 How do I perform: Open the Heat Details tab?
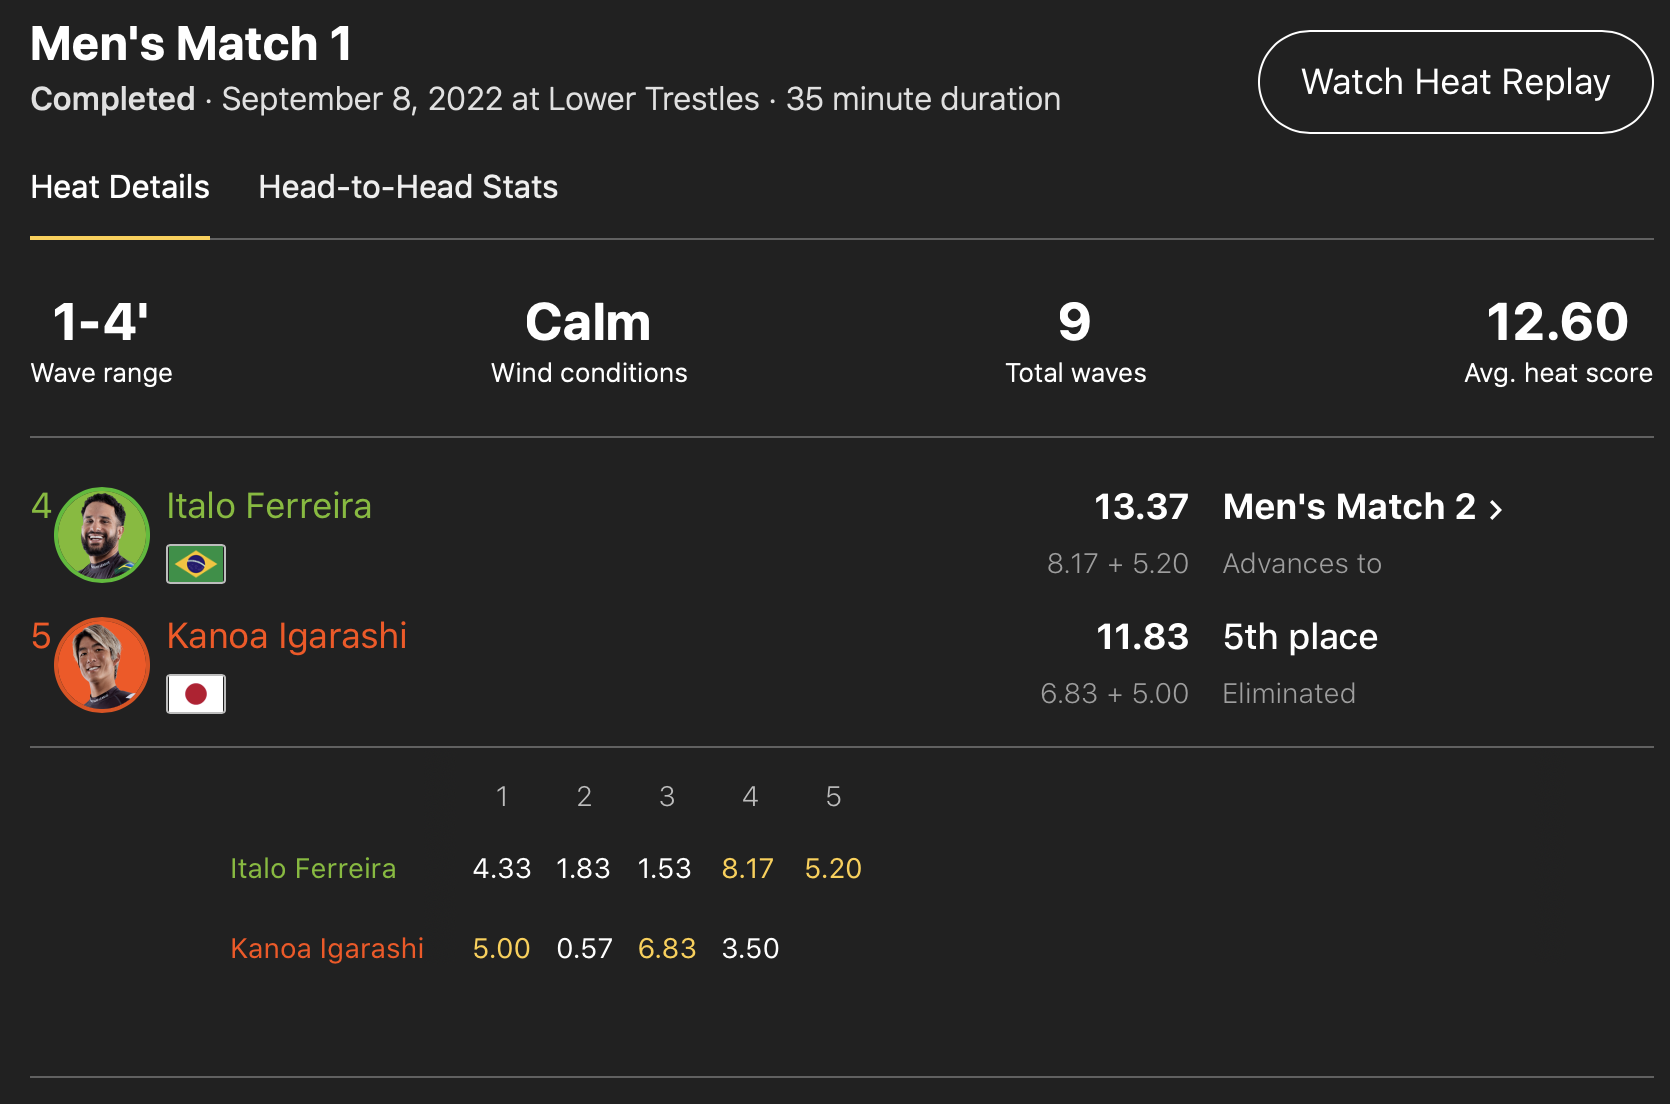(x=120, y=188)
